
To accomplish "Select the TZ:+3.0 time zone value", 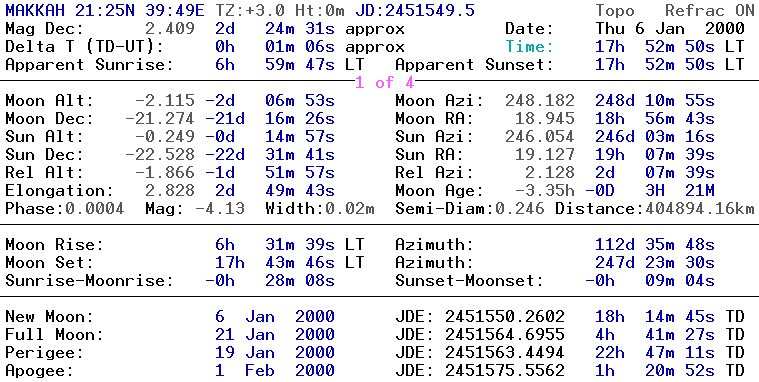I will tap(250, 10).
